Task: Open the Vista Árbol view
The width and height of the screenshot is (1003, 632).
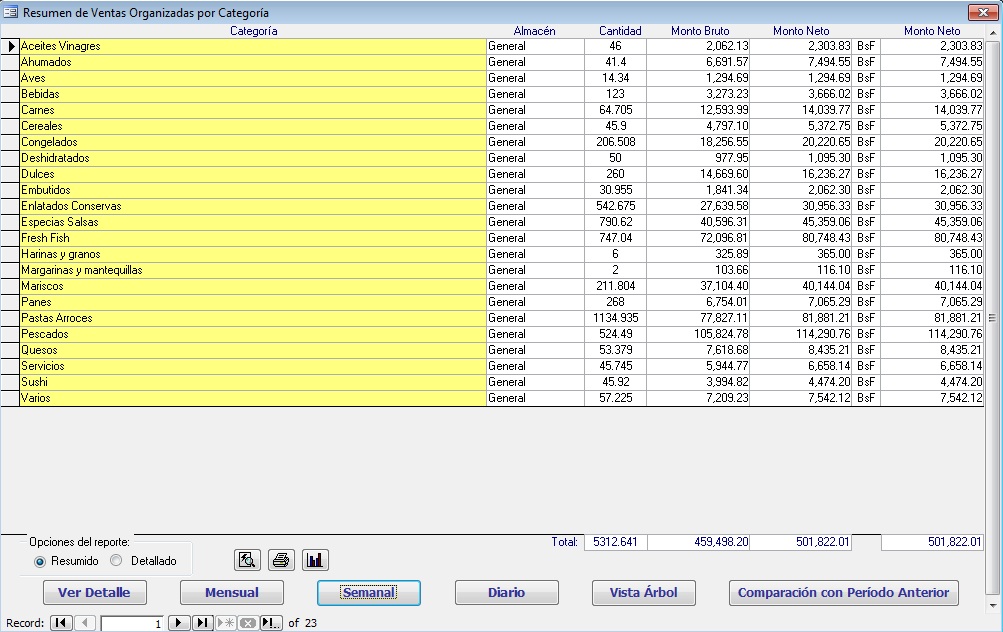Action: click(644, 592)
